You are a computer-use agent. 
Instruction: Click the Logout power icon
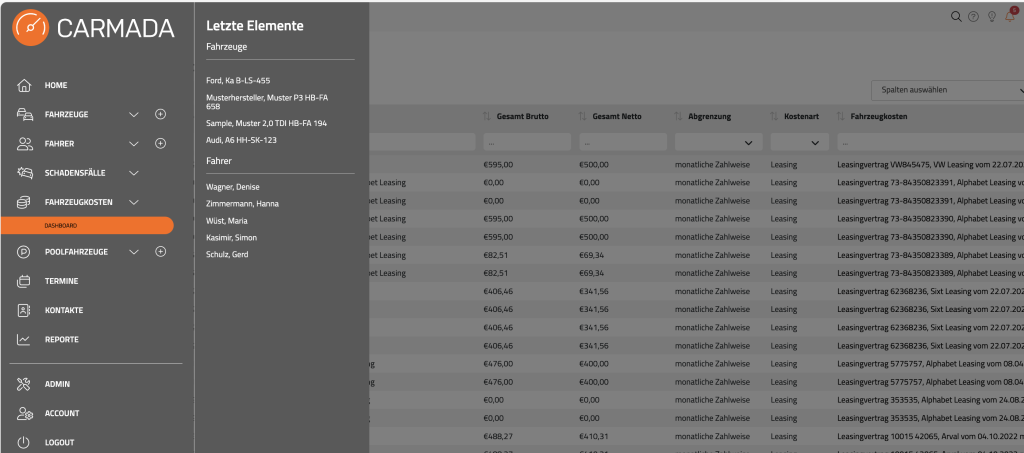24,443
